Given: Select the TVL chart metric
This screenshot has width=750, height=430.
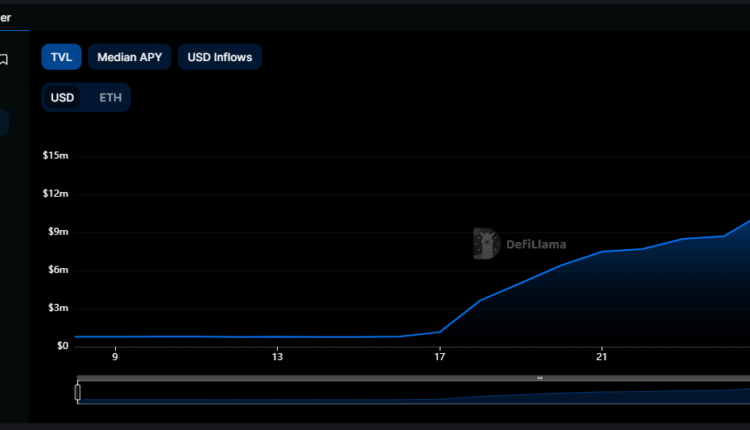Looking at the screenshot, I should [61, 57].
